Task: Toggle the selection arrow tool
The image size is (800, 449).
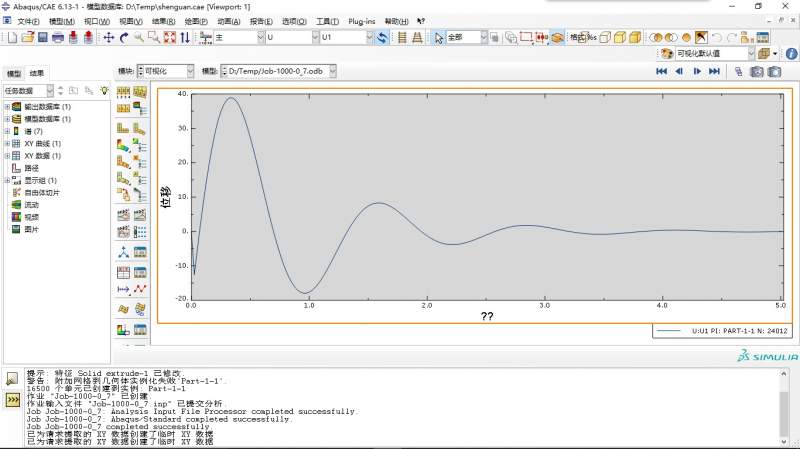Action: 438,37
